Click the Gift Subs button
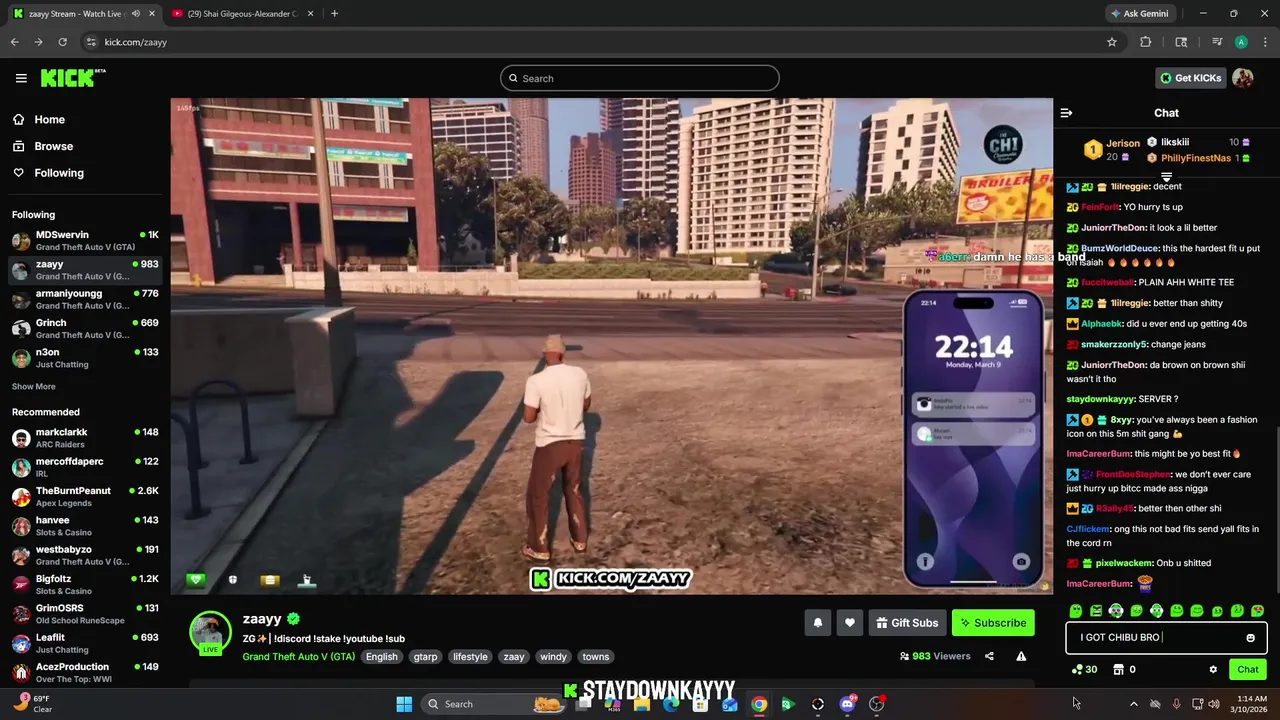The height and width of the screenshot is (720, 1280). click(x=907, y=623)
